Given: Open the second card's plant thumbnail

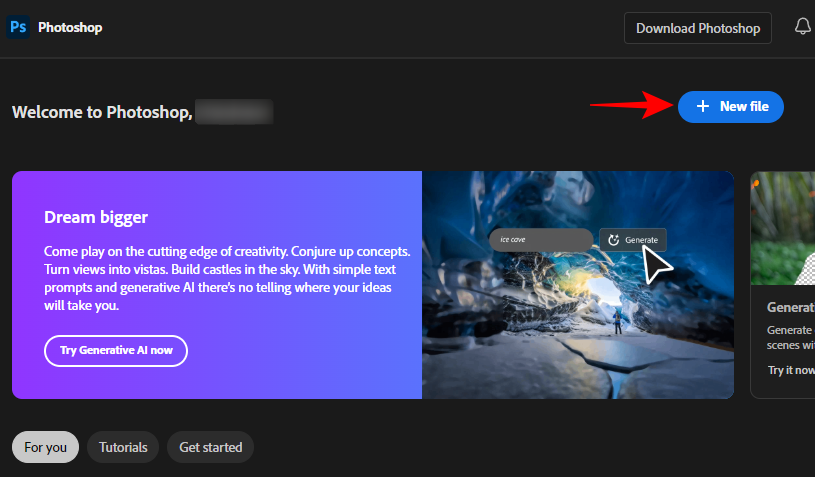Looking at the screenshot, I should point(783,228).
